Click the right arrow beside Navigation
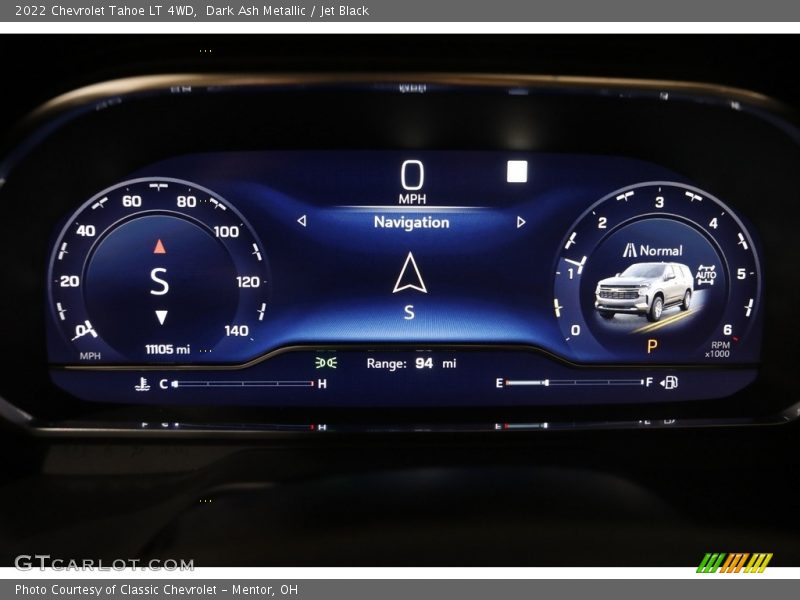The width and height of the screenshot is (800, 600). pos(521,222)
